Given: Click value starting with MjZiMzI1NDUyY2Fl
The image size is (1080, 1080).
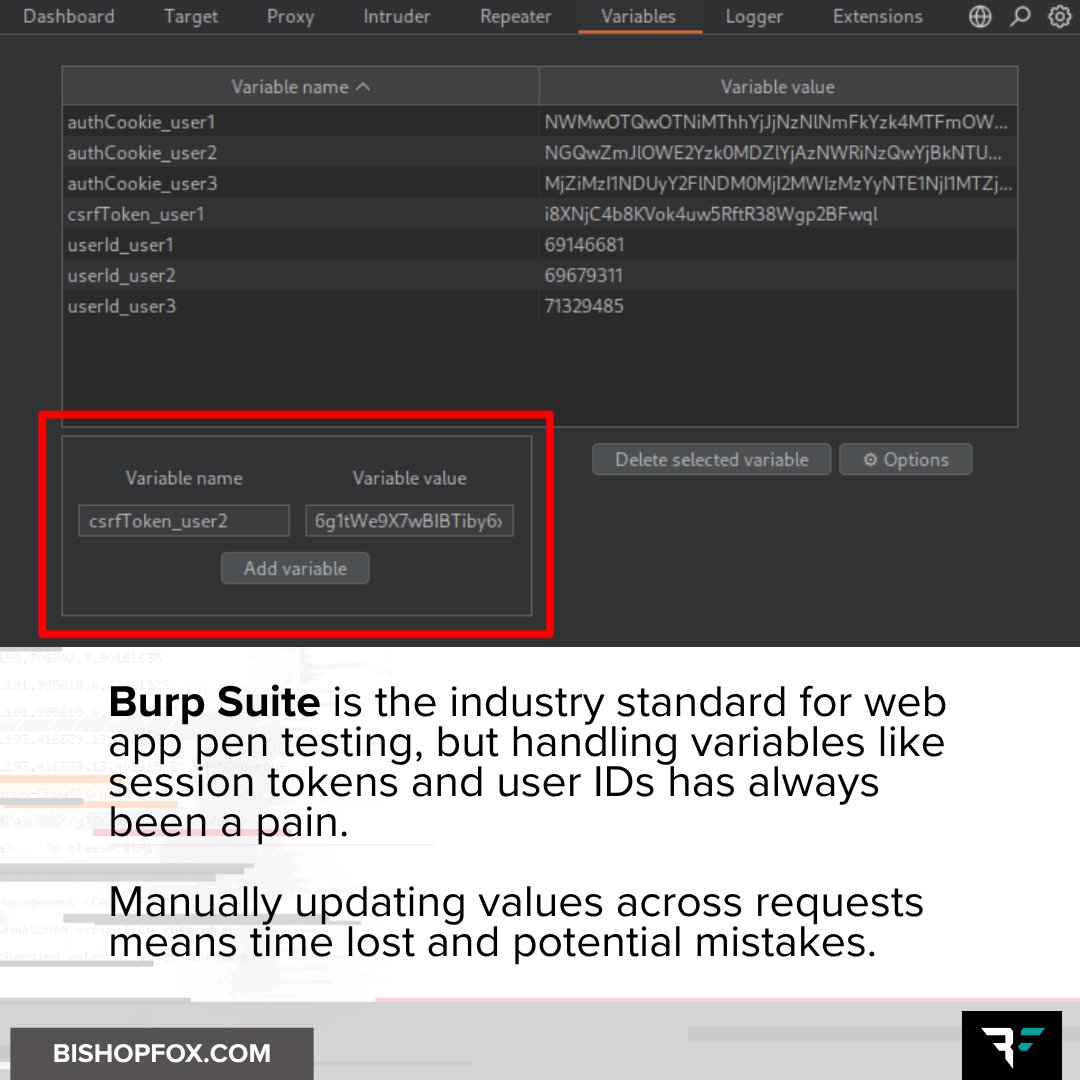Looking at the screenshot, I should click(x=778, y=183).
